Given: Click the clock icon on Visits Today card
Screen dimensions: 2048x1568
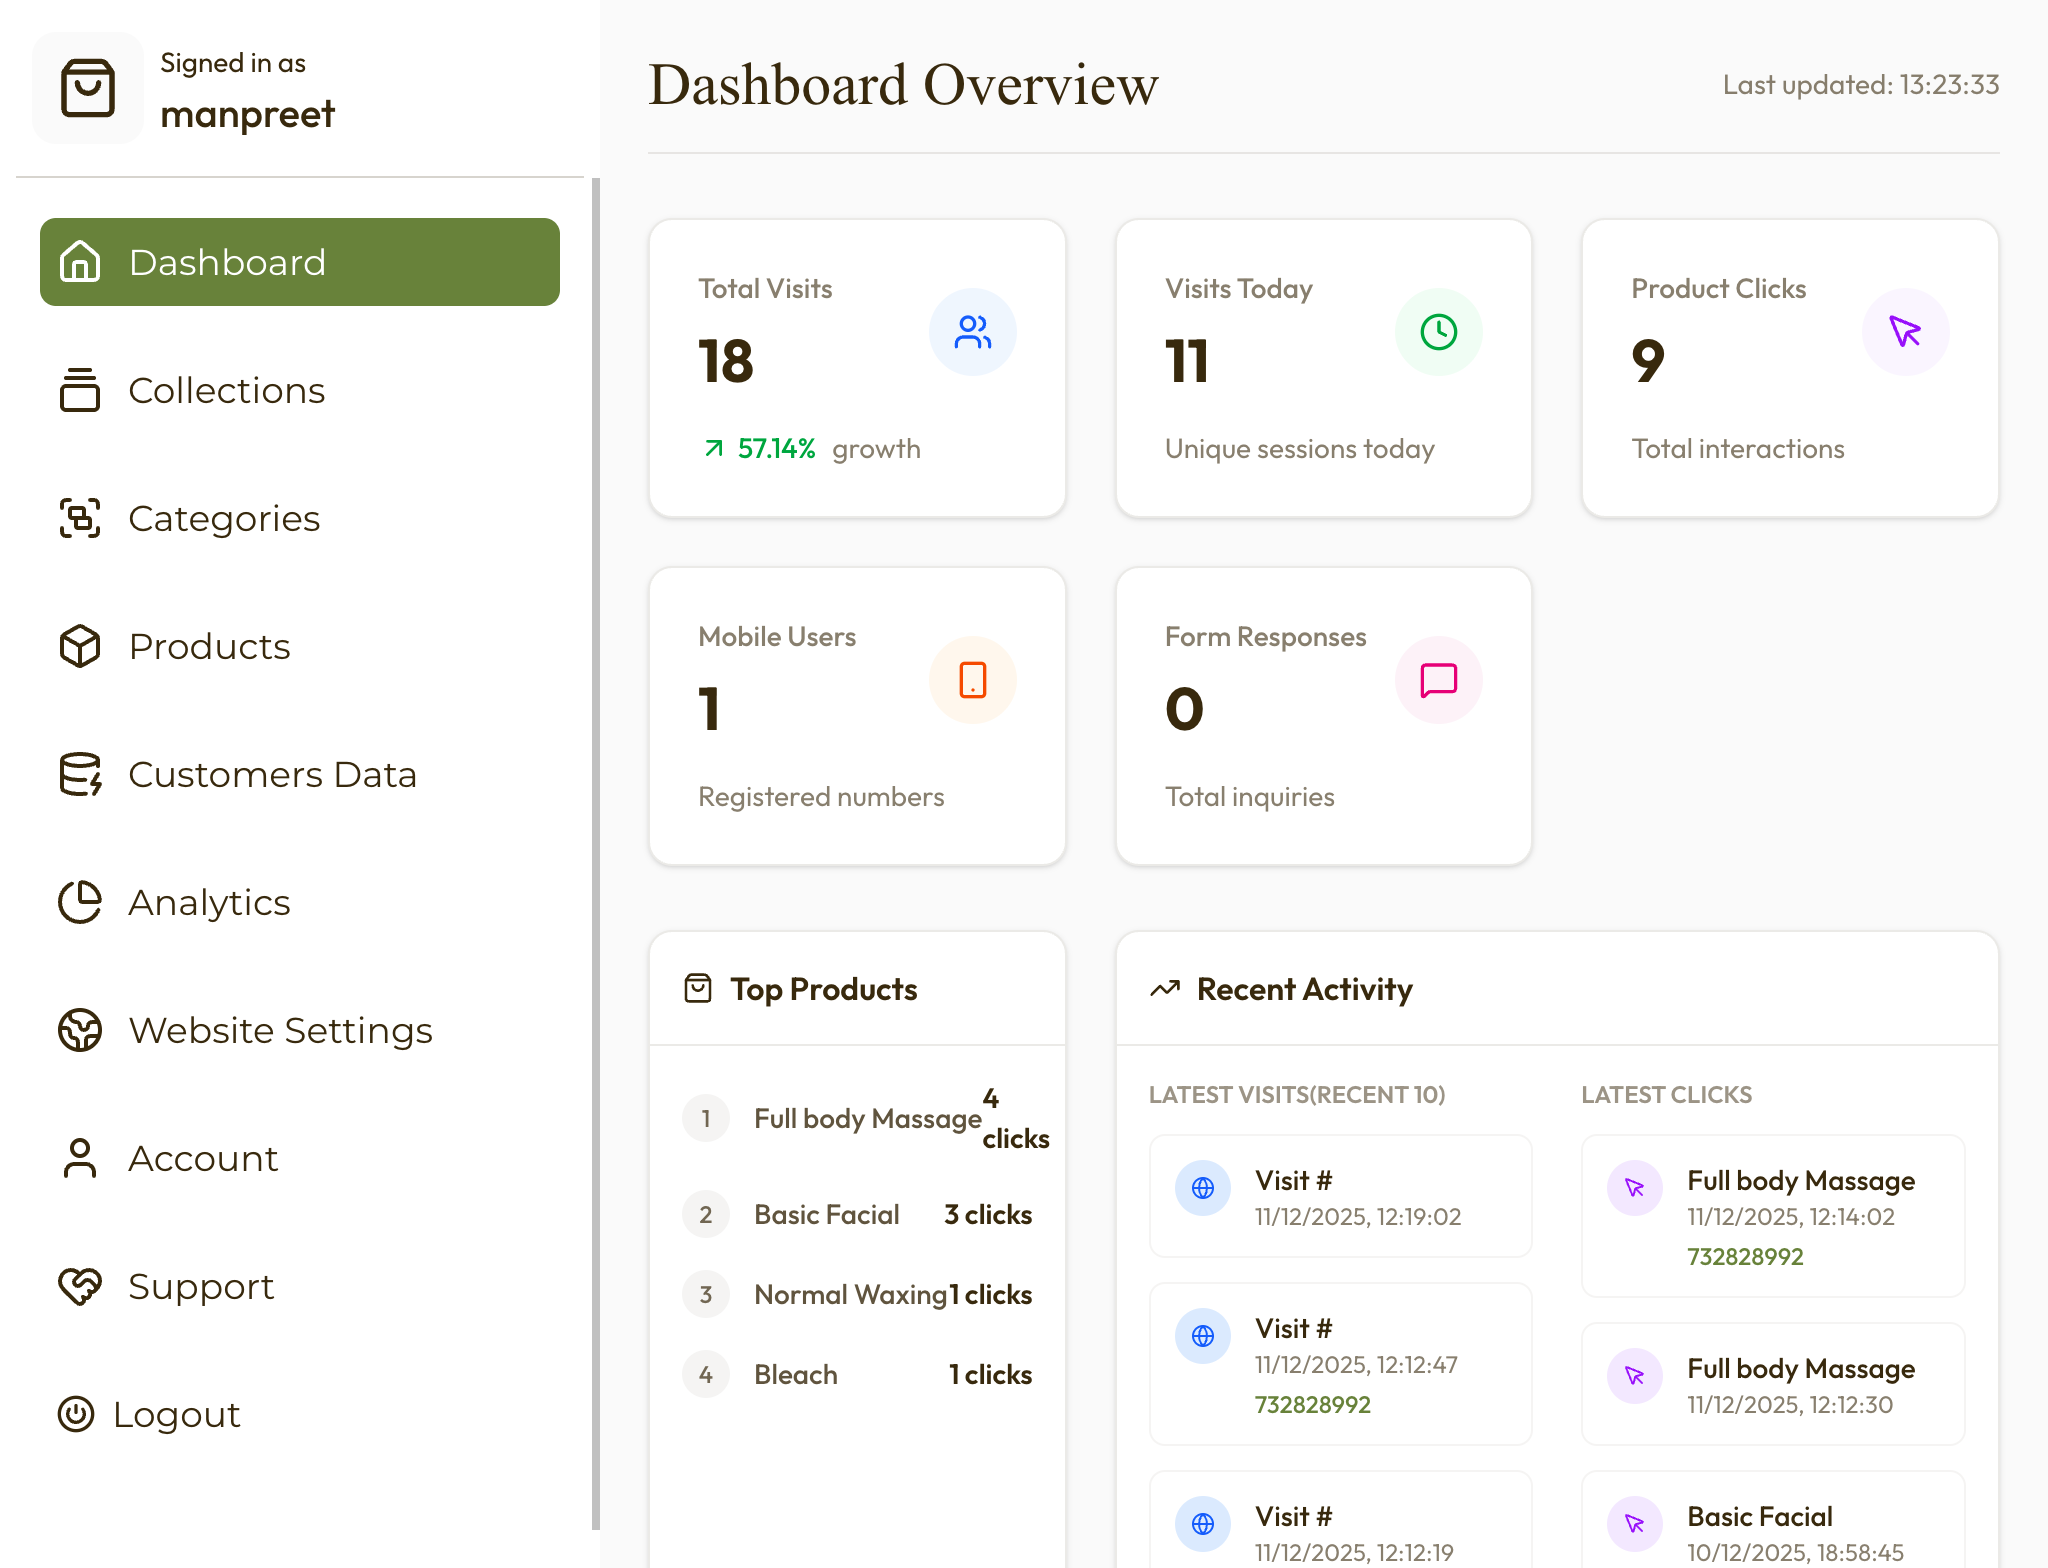Looking at the screenshot, I should click(x=1438, y=331).
